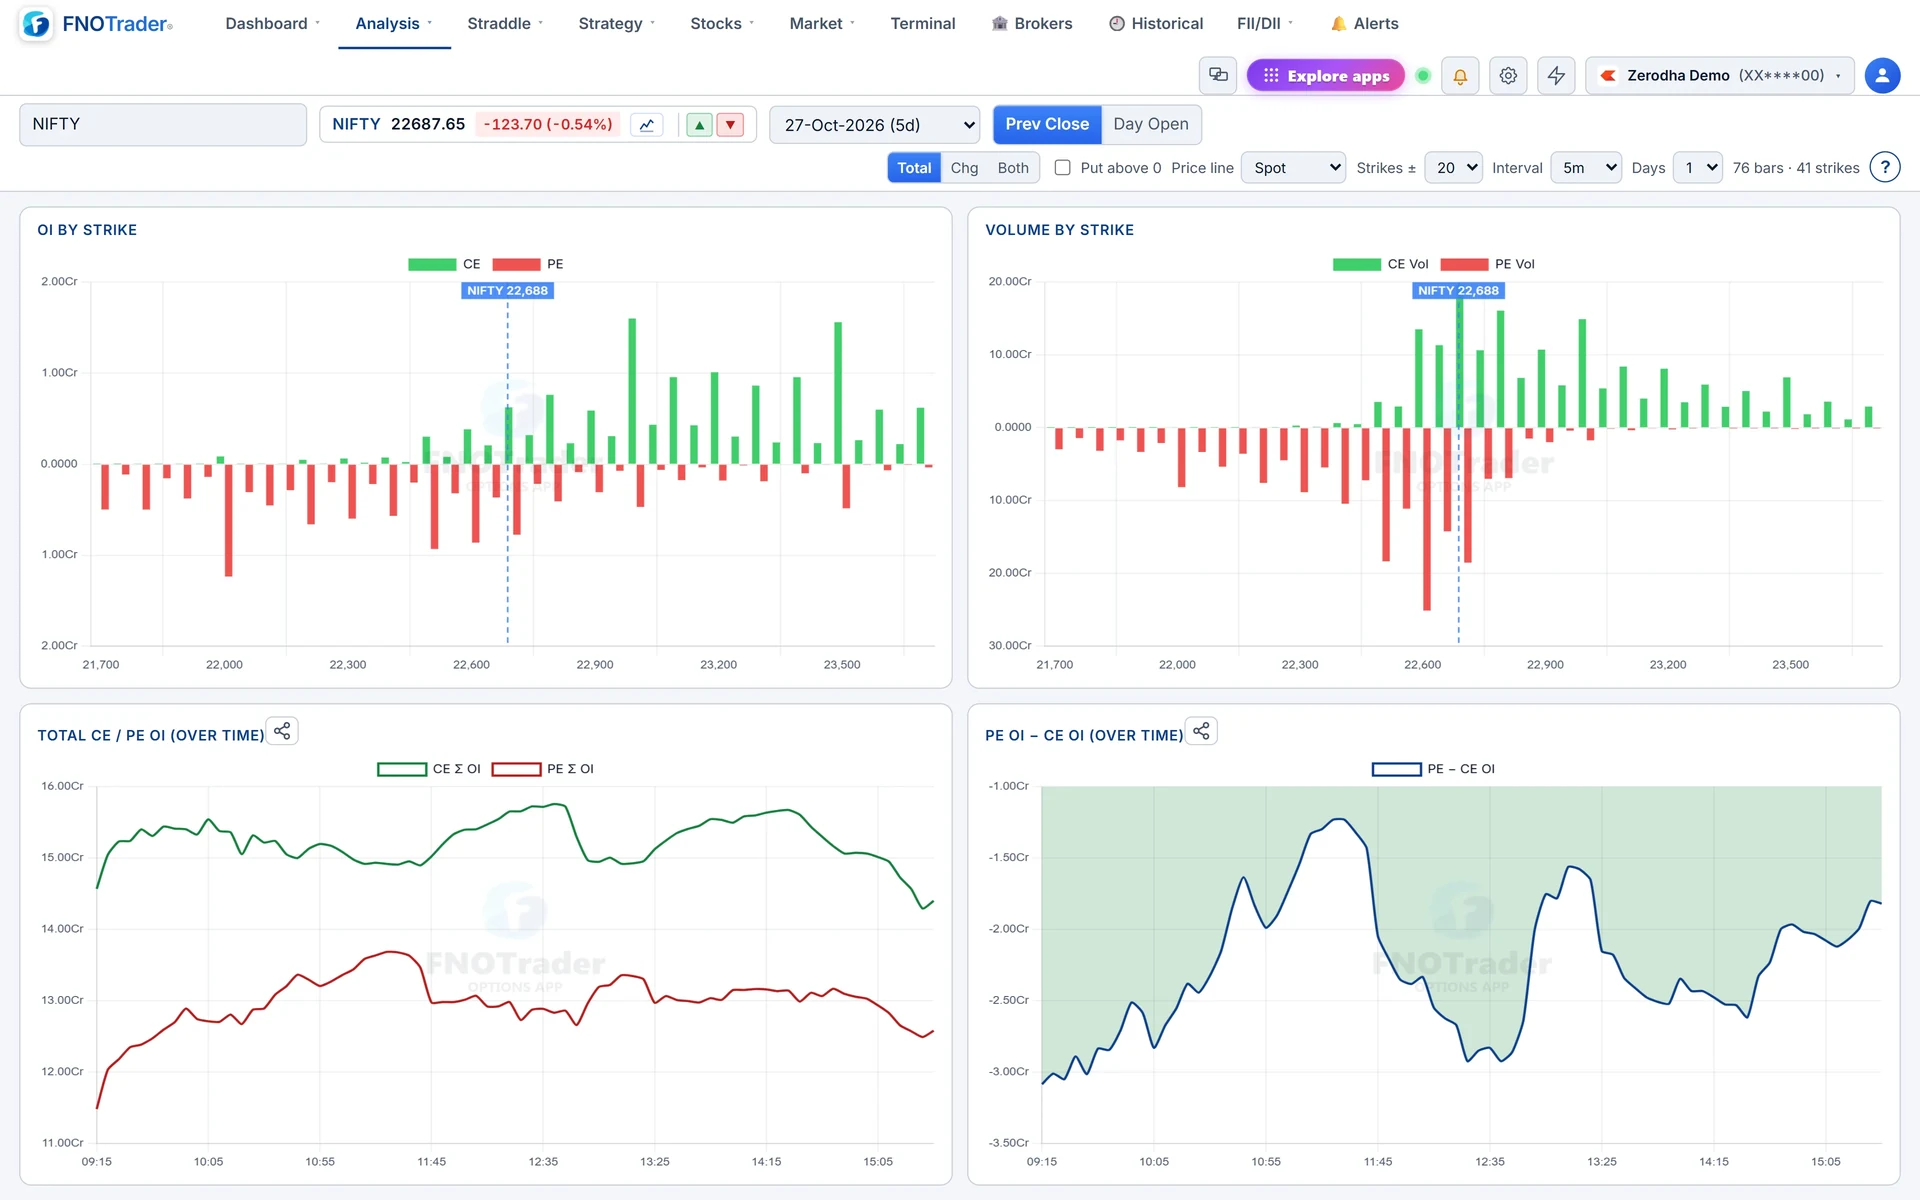Enable the Put above 0 checkbox

point(1062,167)
